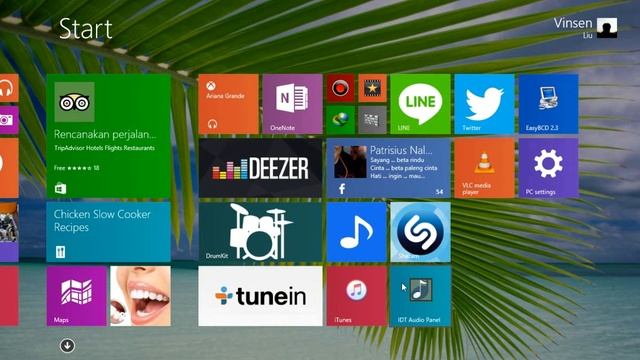Viewport: 640px width, 360px height.
Task: Open Chicken Slow Cooker Recipes tile
Action: (108, 232)
